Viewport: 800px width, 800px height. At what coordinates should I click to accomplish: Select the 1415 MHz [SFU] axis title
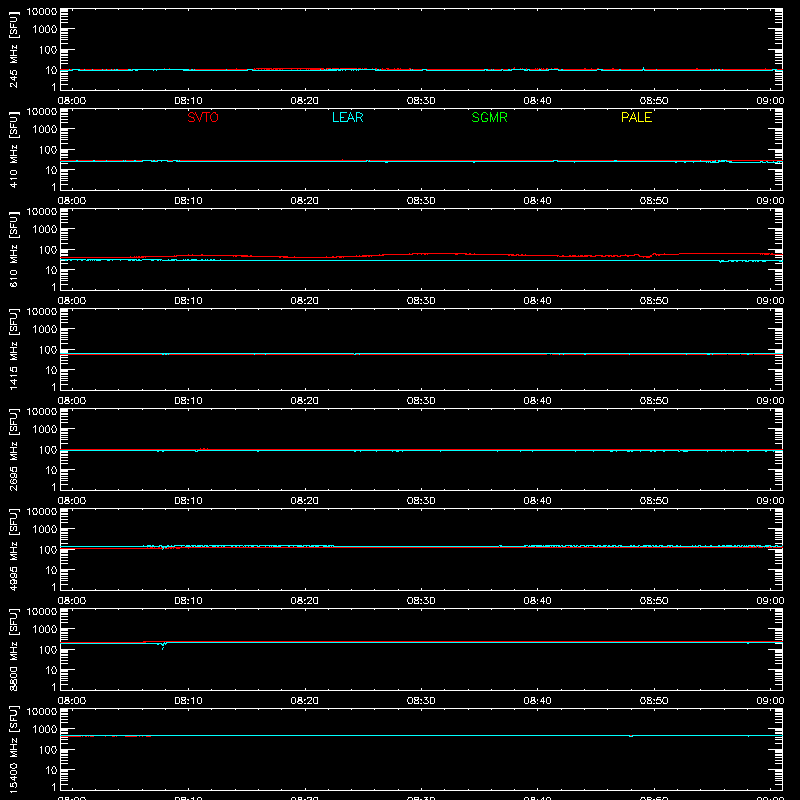(14, 349)
